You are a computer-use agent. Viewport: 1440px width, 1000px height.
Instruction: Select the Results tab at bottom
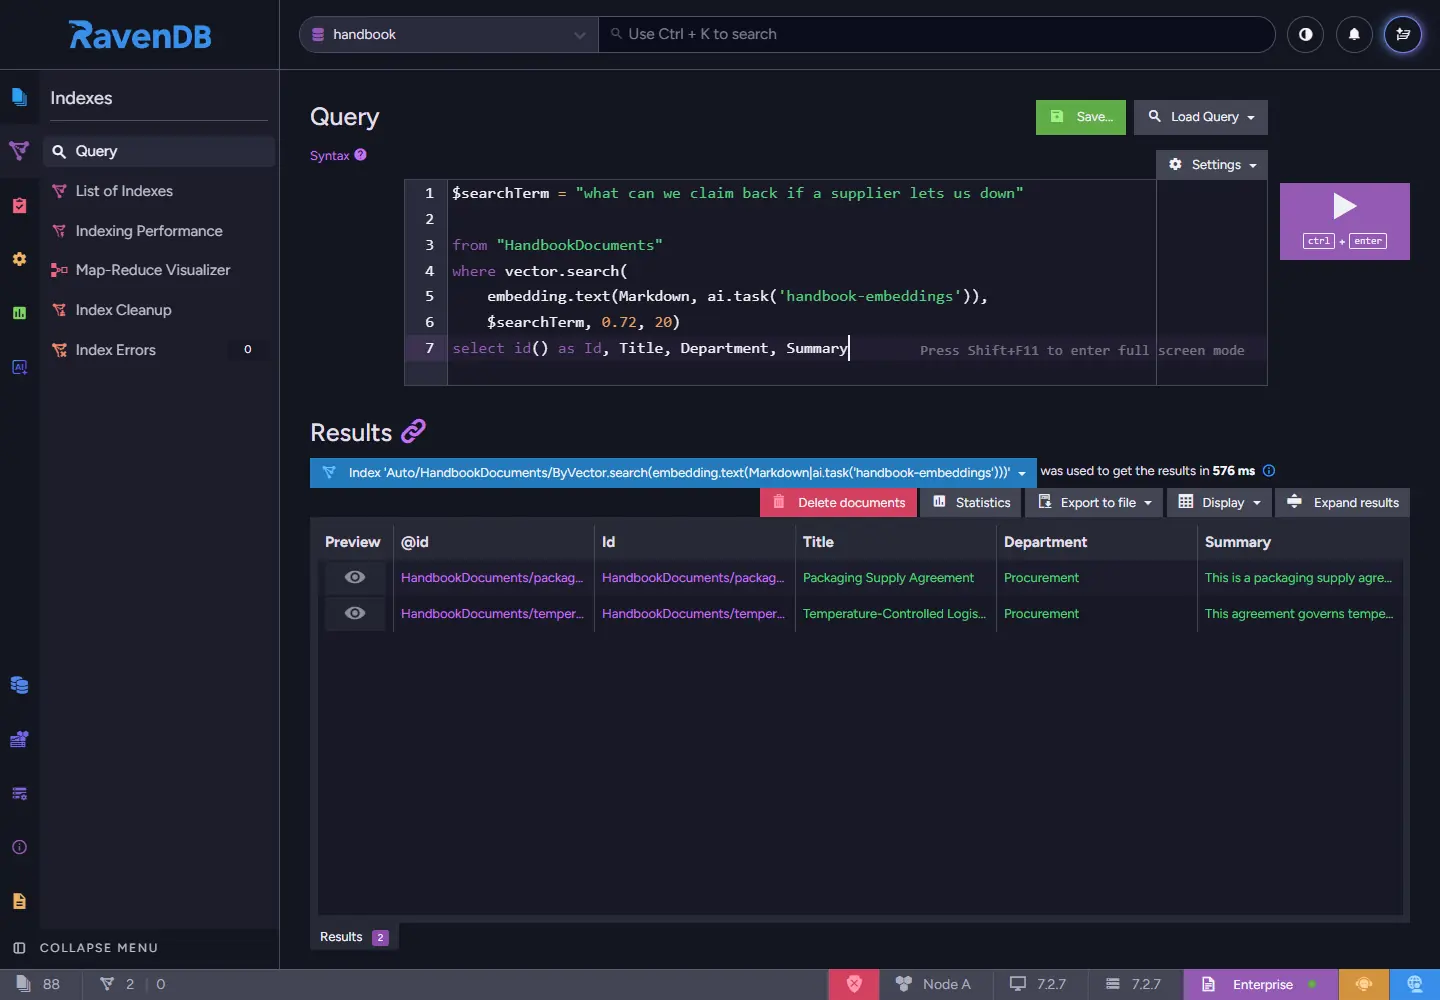pos(354,937)
